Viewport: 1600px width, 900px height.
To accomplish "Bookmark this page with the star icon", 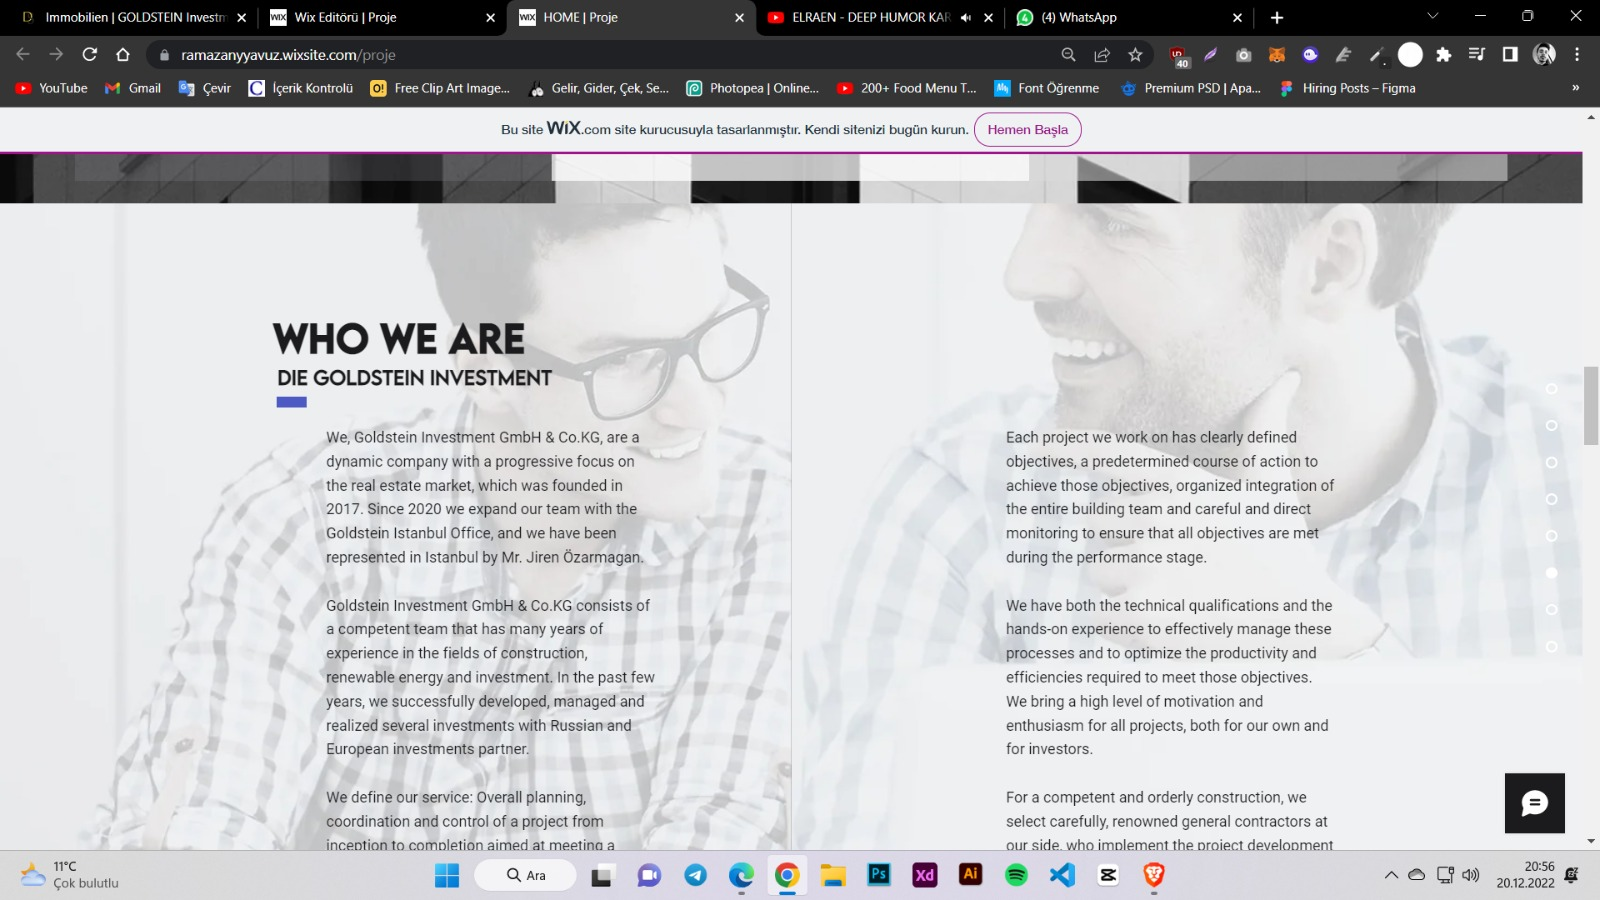I will 1135,55.
